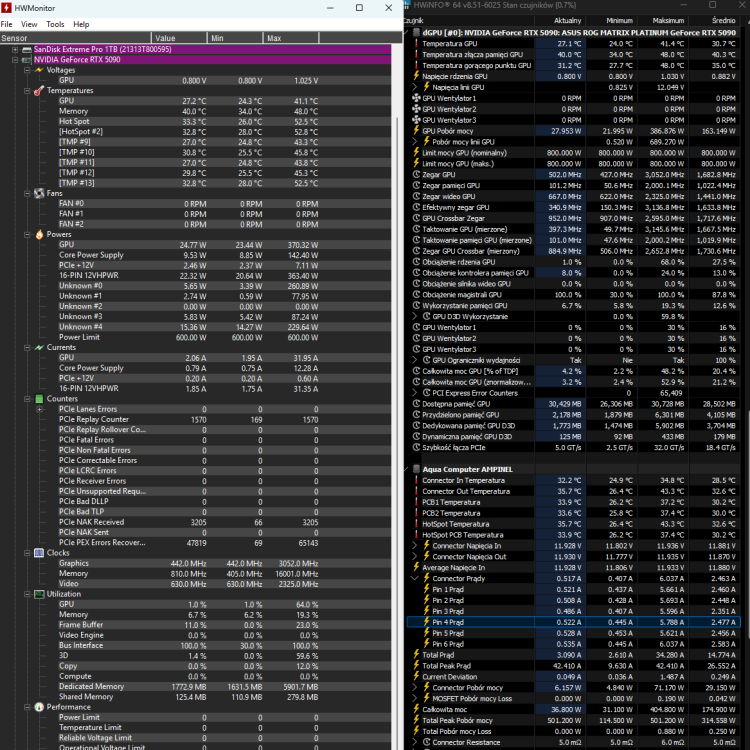
Task: Click the Temperatures thermometer icon in HWMonitor
Action: tap(39, 90)
